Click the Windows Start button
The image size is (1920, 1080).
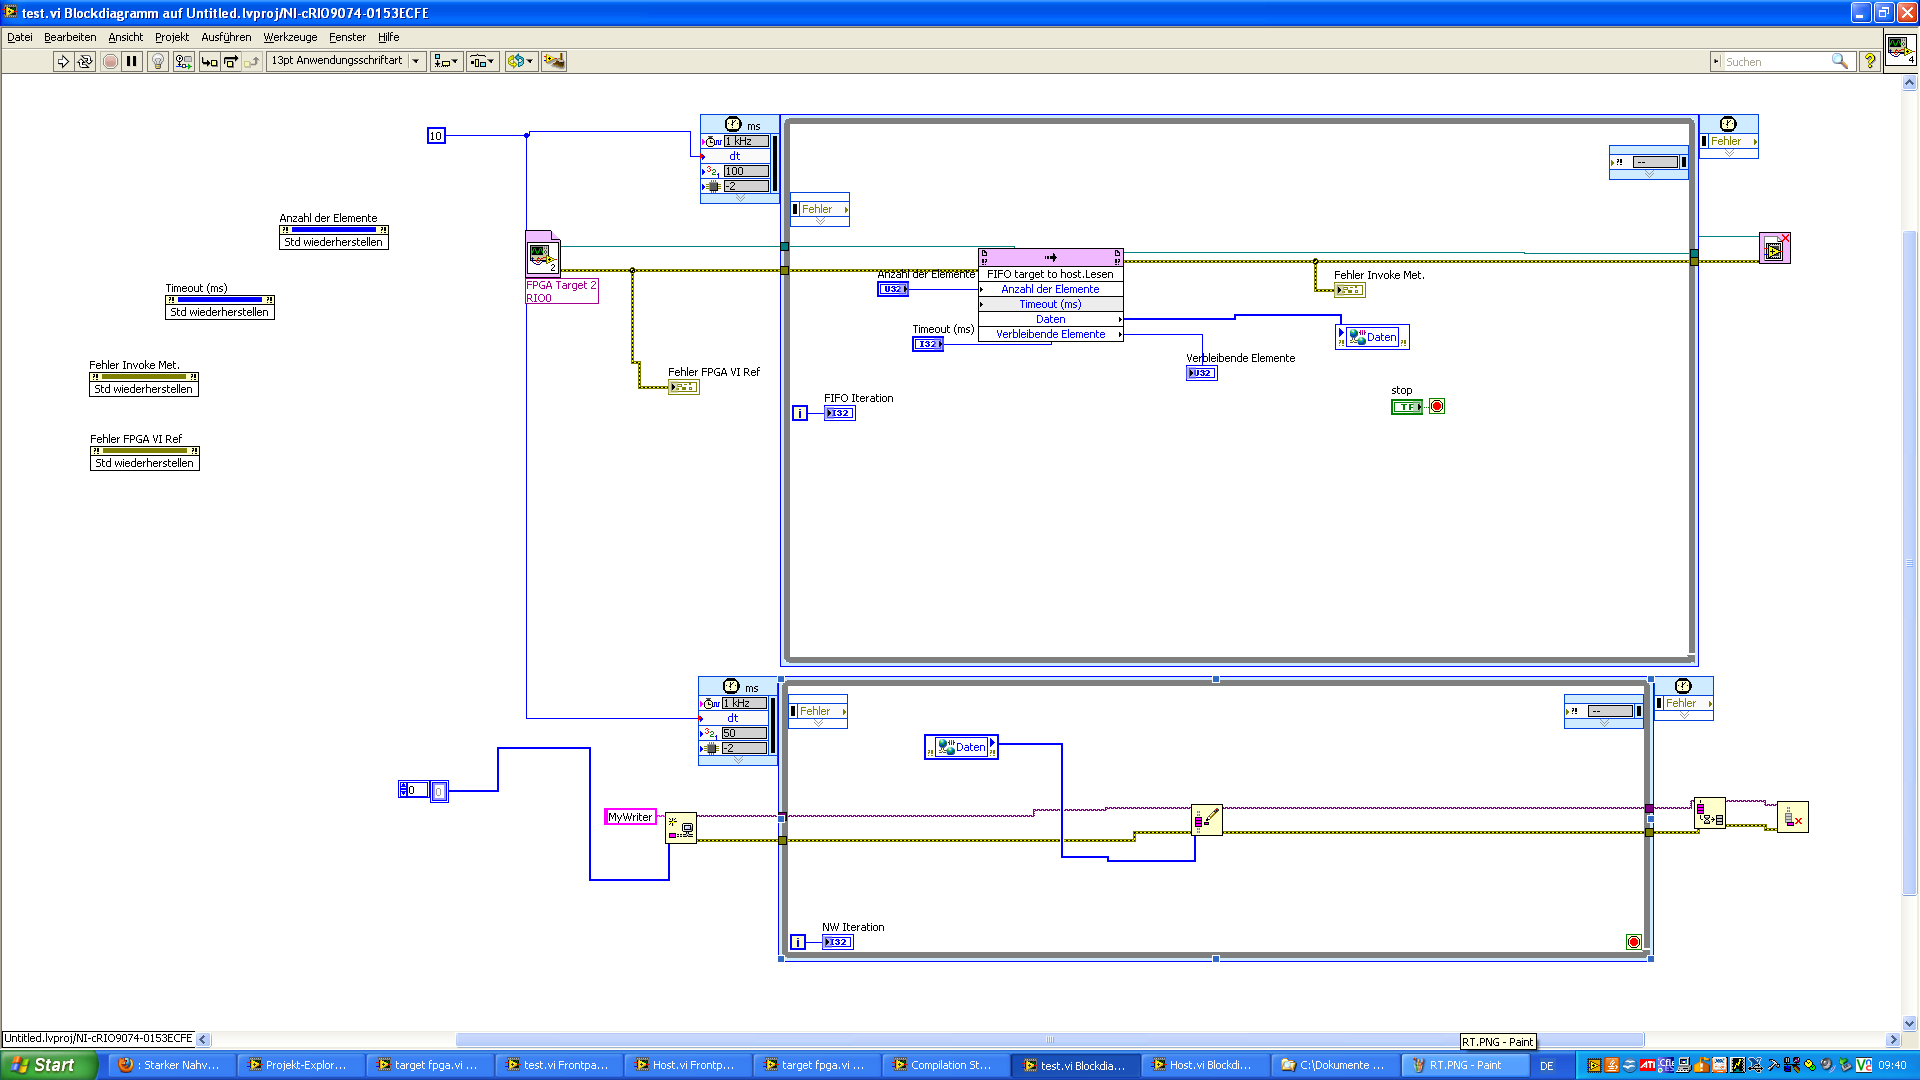tap(46, 1065)
